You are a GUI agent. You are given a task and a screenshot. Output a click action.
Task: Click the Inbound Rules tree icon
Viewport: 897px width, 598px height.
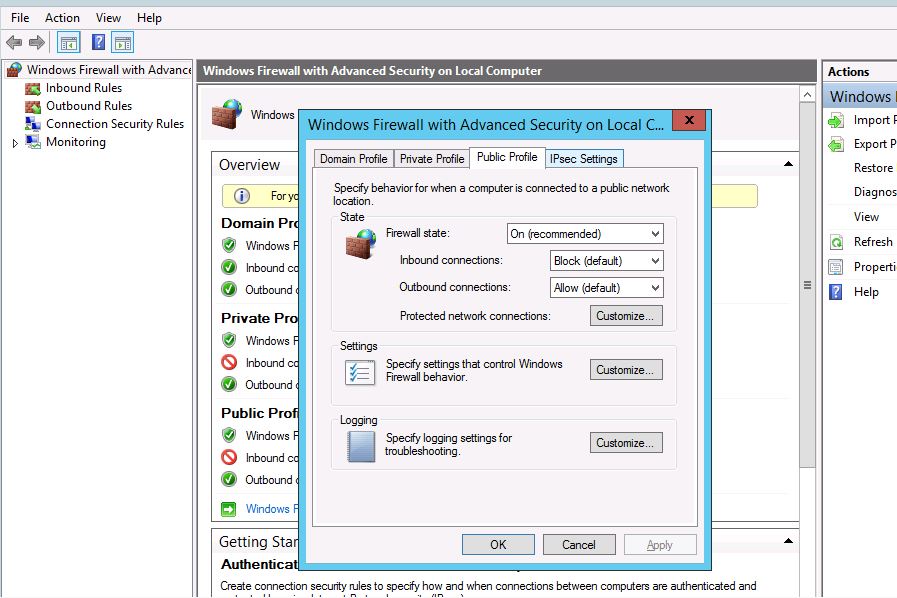click(33, 88)
